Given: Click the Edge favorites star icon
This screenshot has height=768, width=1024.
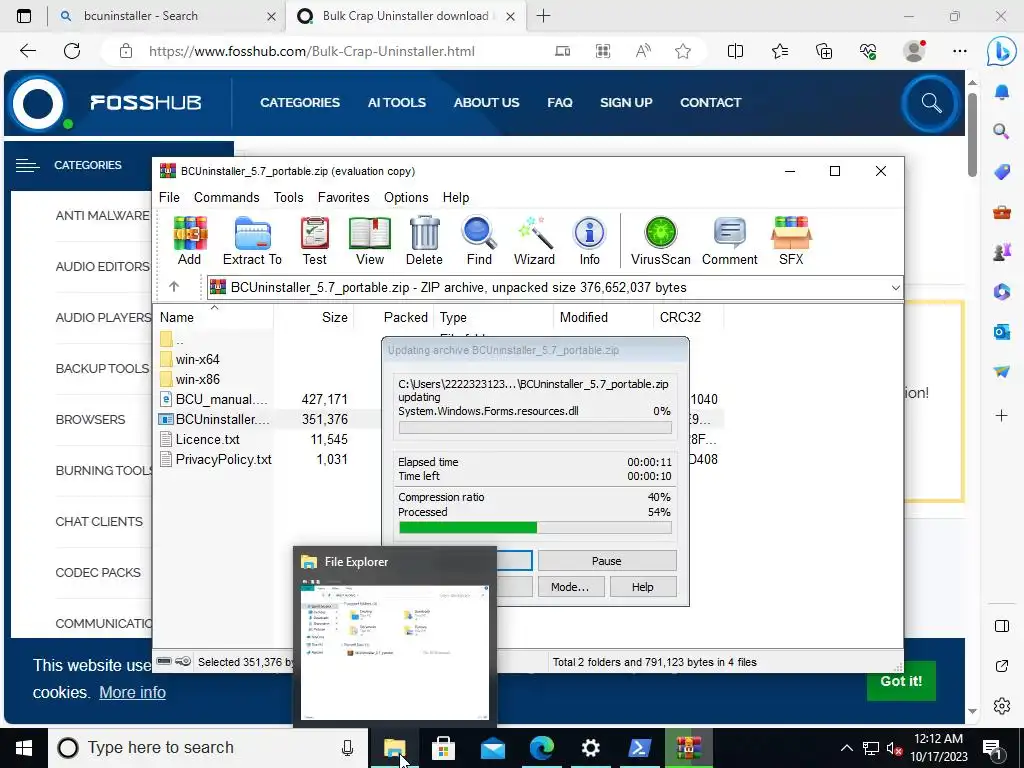Looking at the screenshot, I should pyautogui.click(x=683, y=51).
